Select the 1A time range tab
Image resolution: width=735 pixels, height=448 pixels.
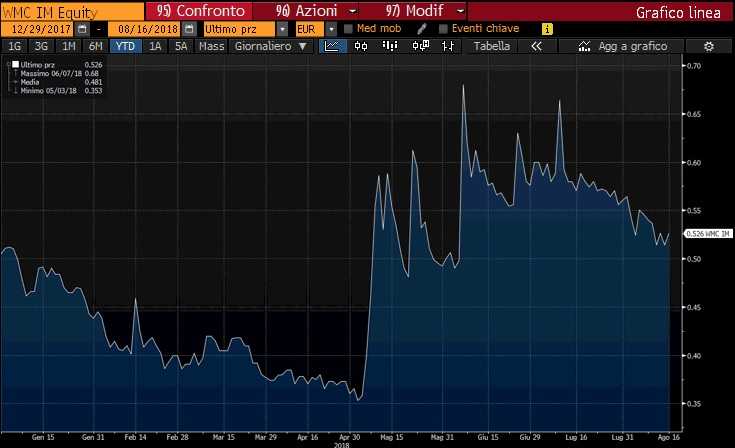click(155, 46)
